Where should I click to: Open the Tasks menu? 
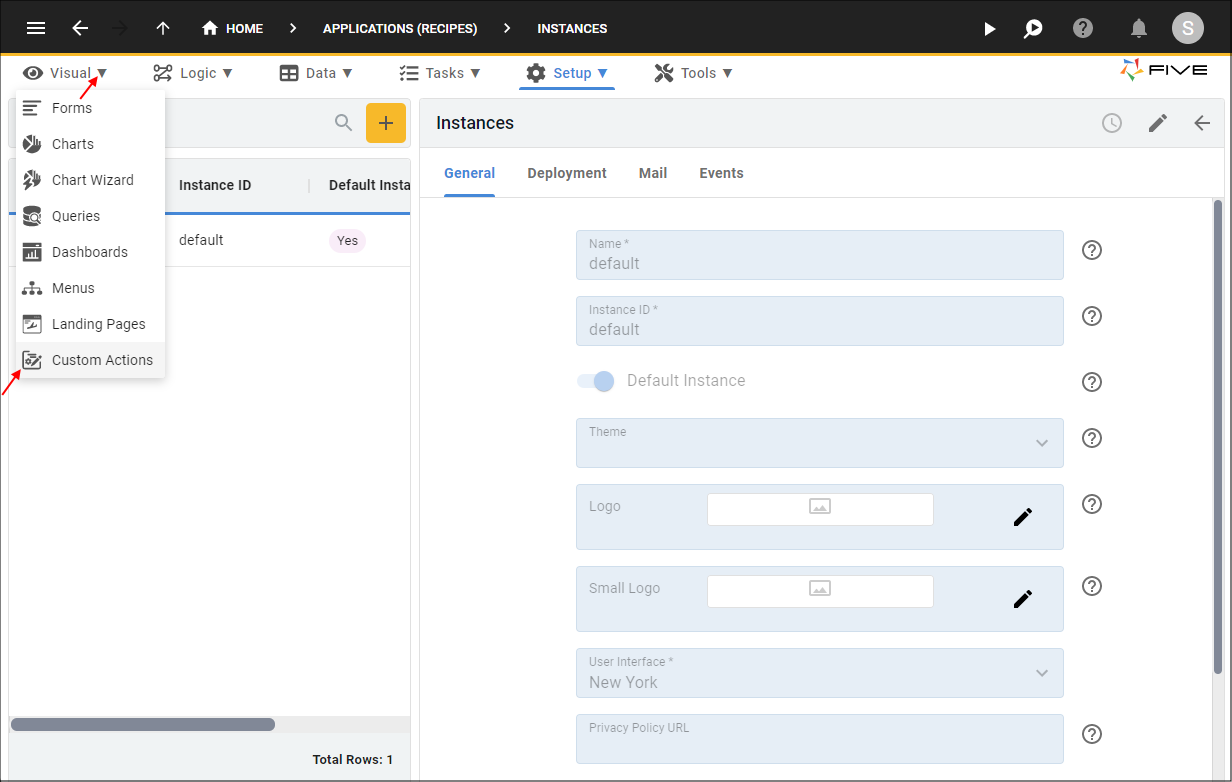[440, 73]
